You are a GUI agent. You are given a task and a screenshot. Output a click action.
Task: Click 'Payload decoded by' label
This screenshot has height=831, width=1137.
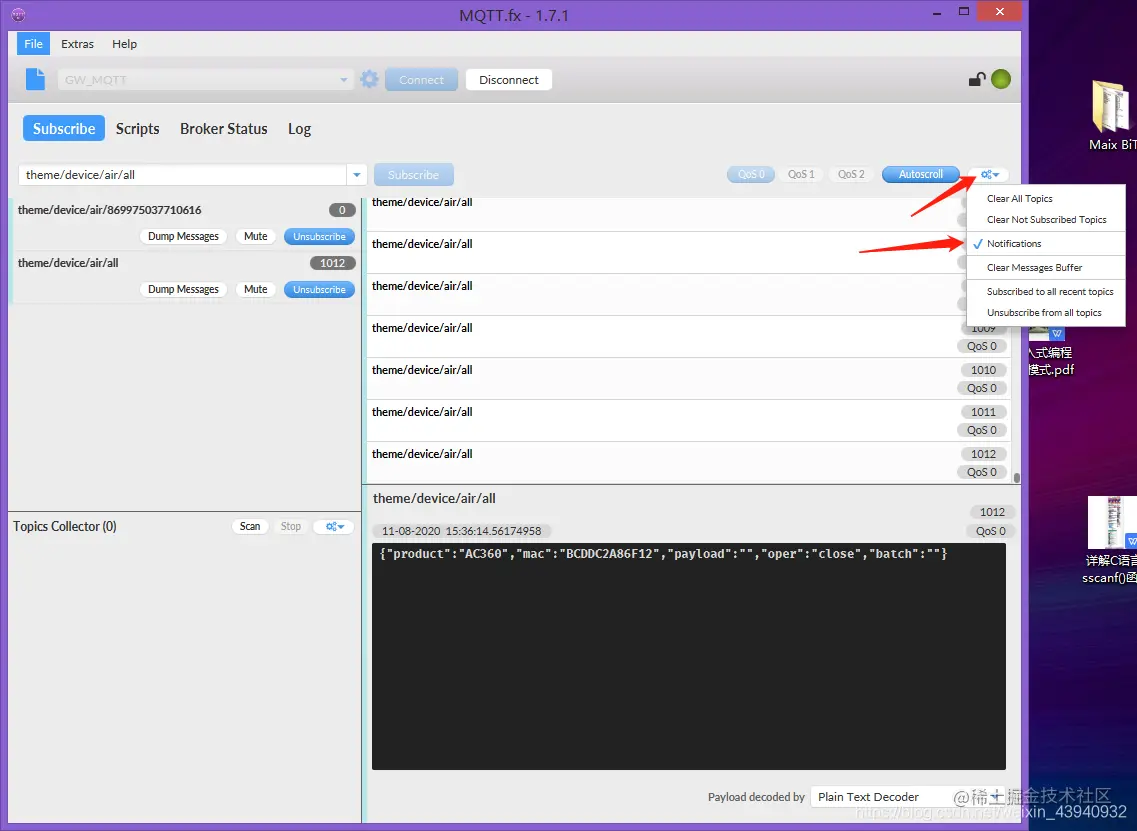click(756, 797)
